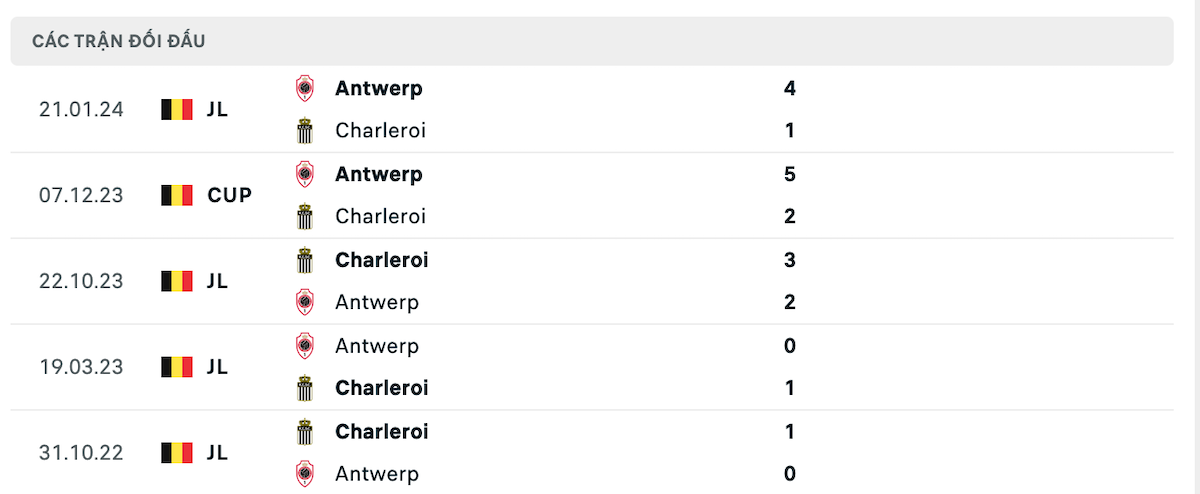
Task: Click Belgium flag in 31.10.22 row
Action: (176, 453)
